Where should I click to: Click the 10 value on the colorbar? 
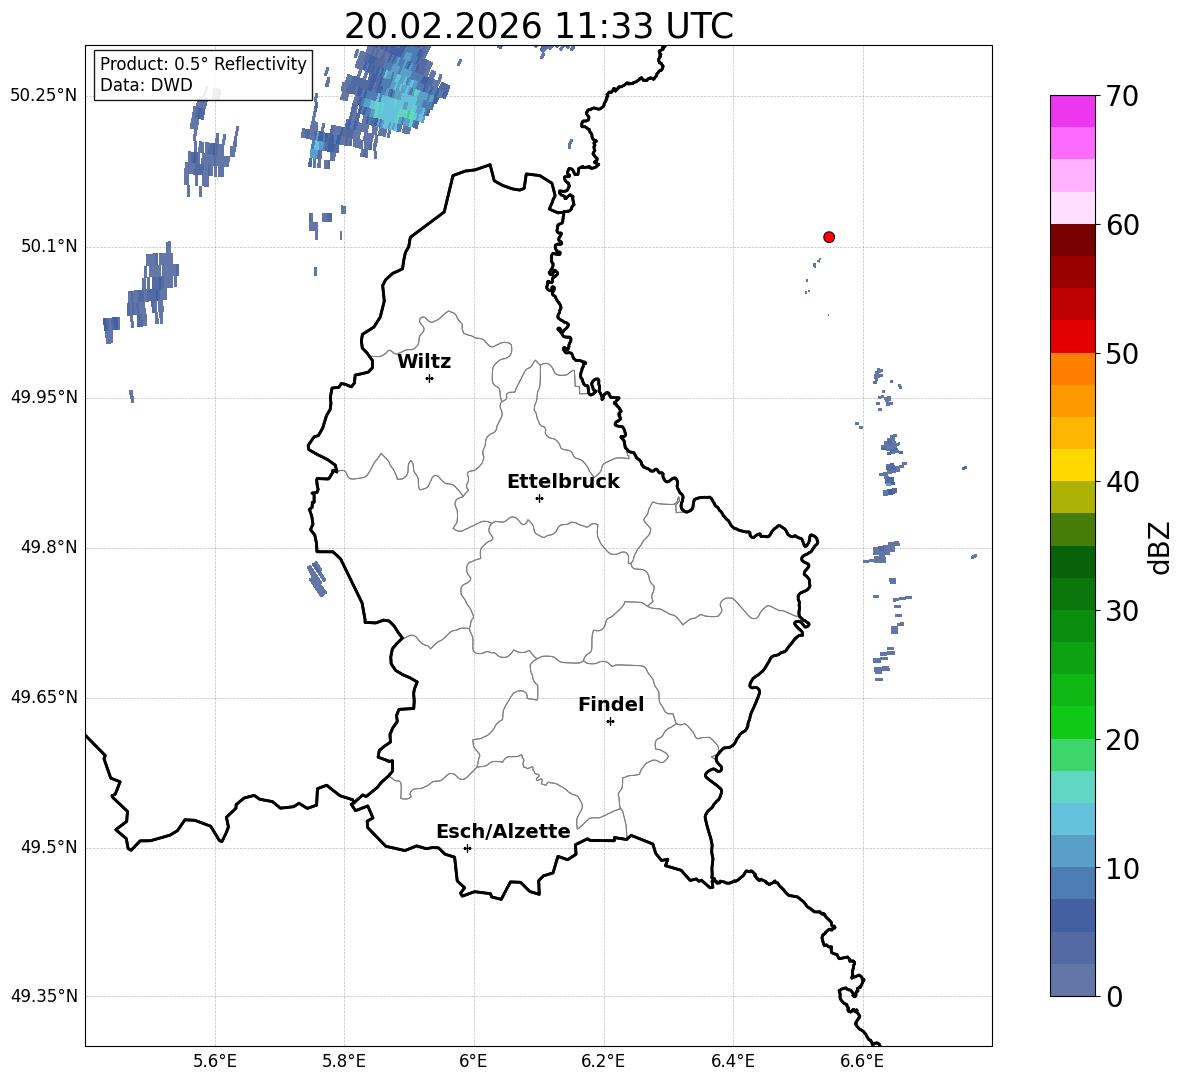(x=1121, y=869)
